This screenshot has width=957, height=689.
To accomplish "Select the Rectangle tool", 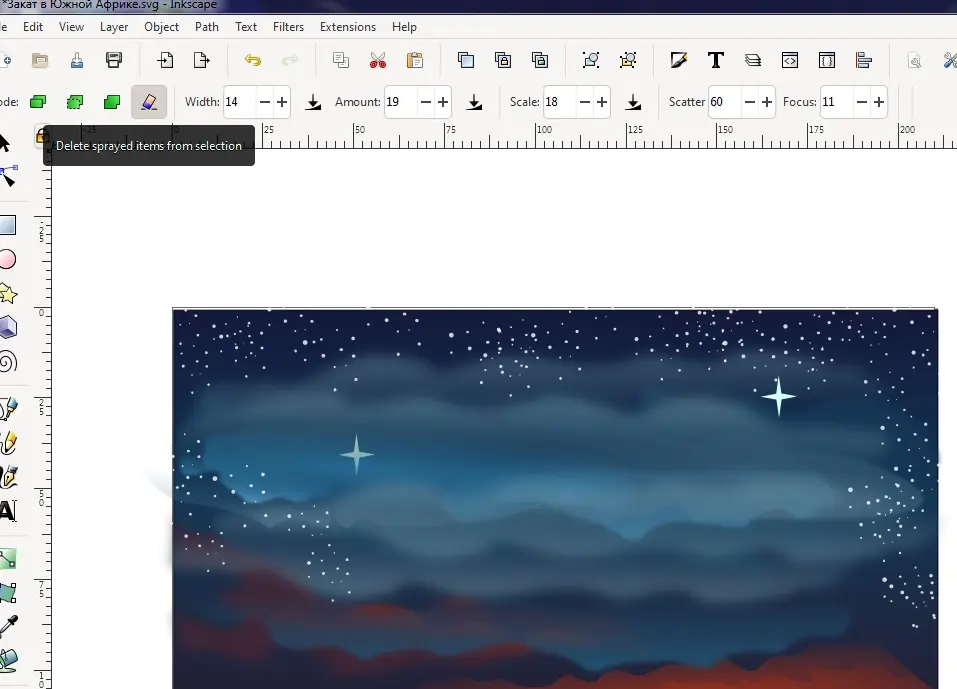I will pyautogui.click(x=7, y=225).
